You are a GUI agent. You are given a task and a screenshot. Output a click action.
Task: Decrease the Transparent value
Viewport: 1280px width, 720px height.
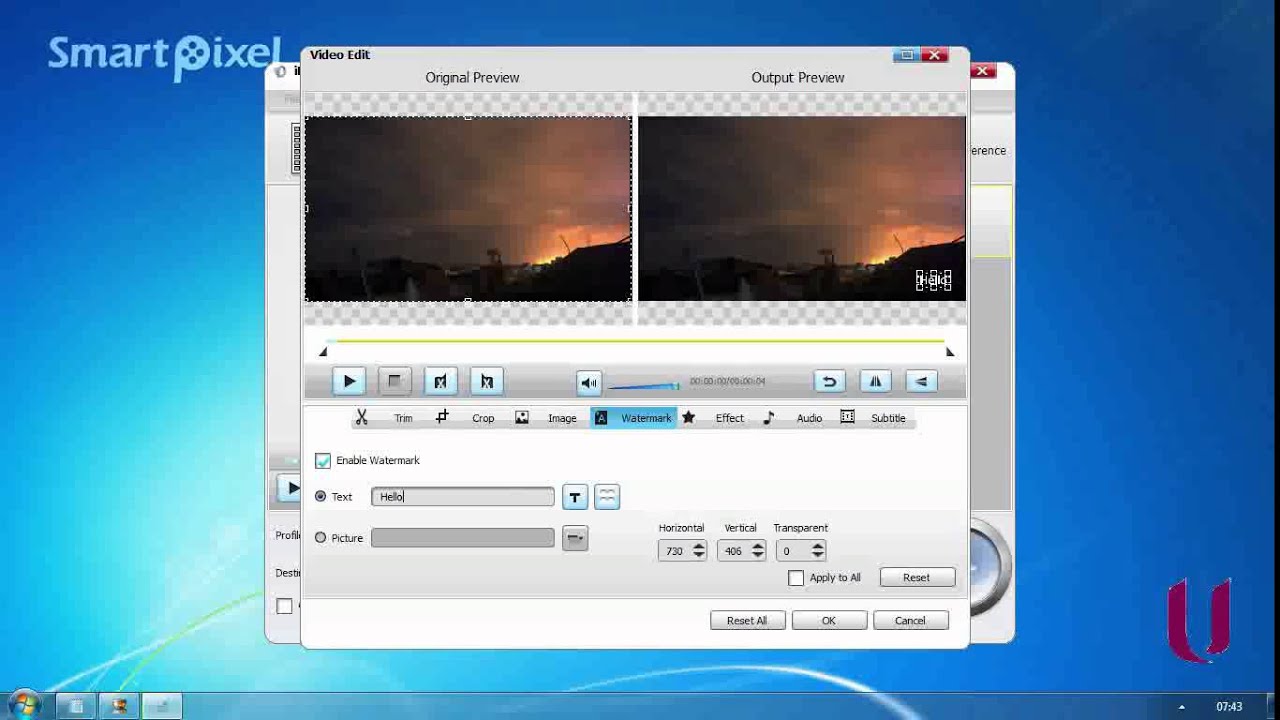click(817, 555)
